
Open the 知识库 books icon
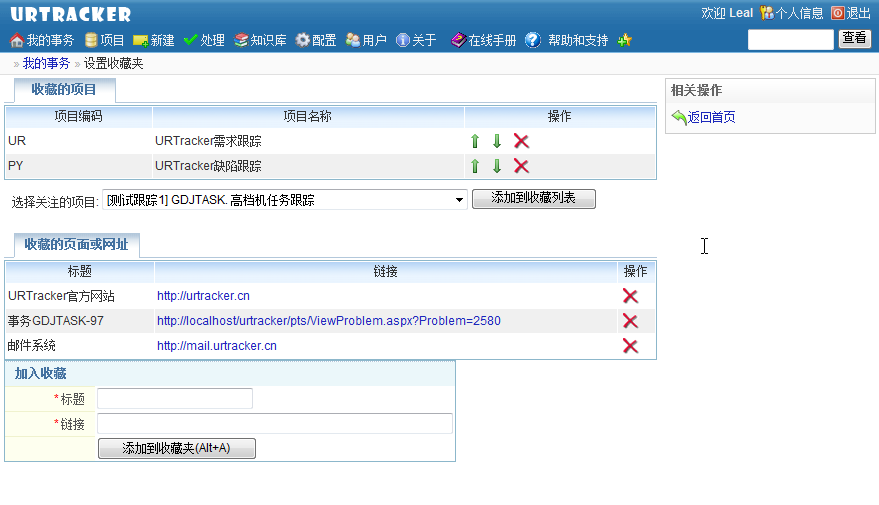241,40
